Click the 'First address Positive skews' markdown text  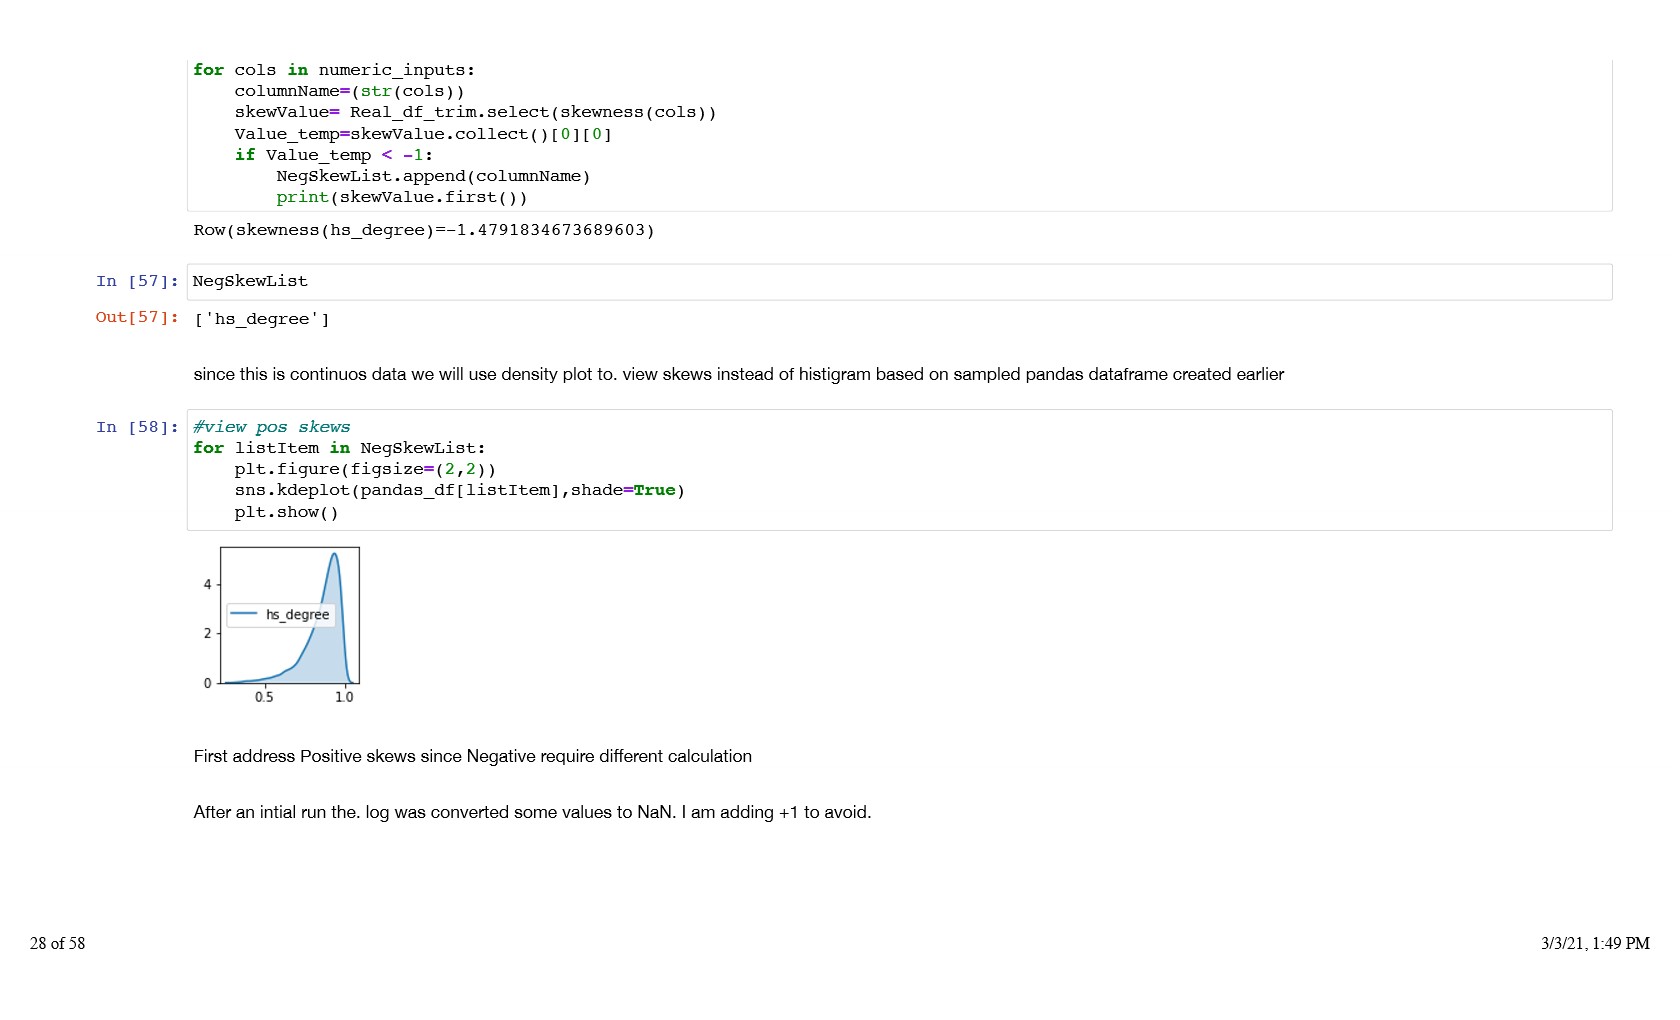472,756
